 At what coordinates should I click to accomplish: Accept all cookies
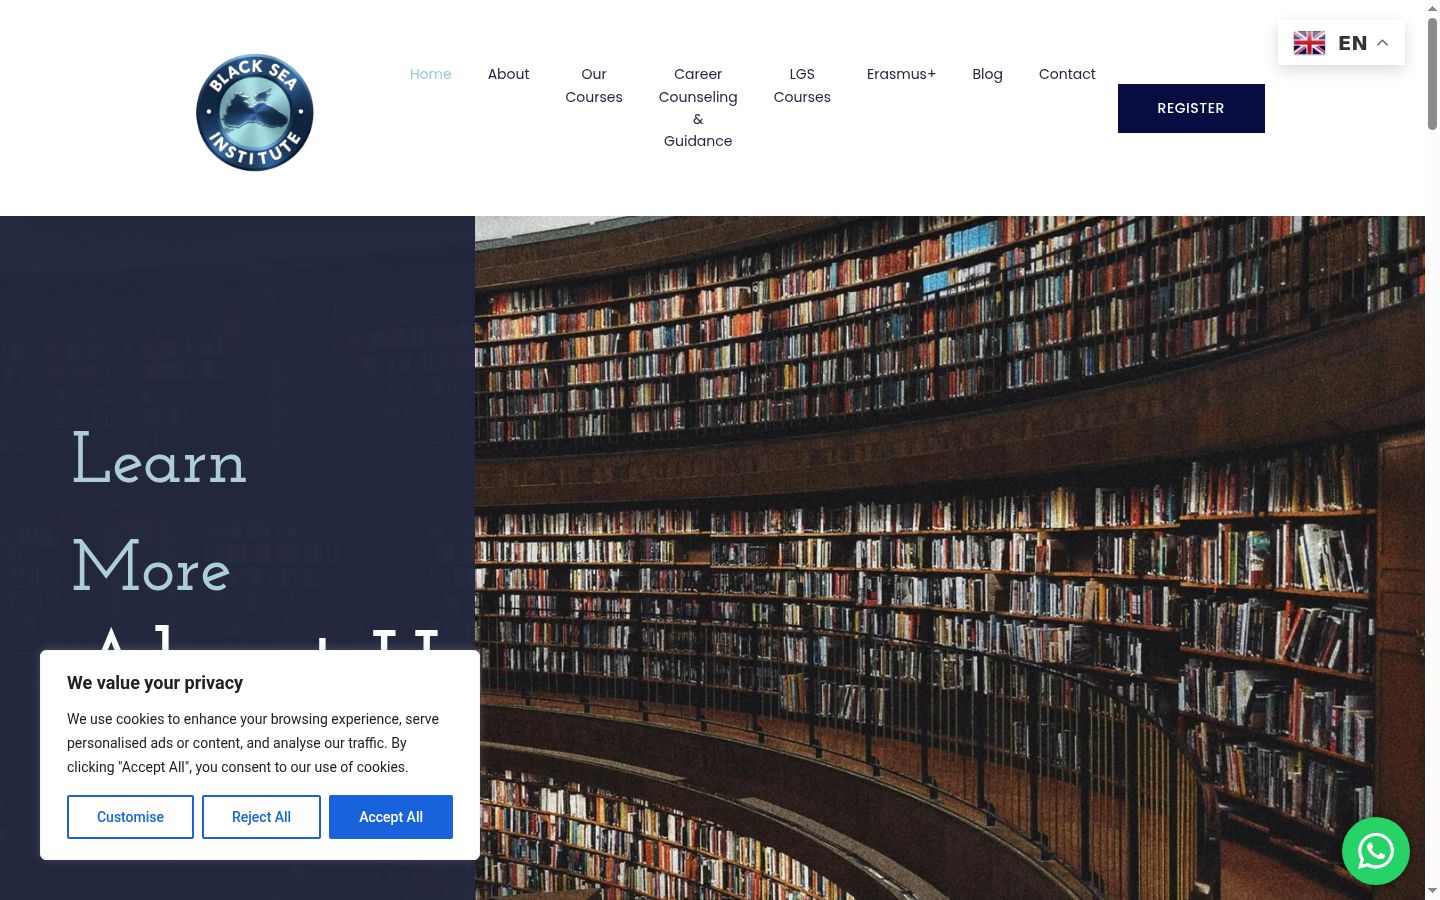(391, 817)
